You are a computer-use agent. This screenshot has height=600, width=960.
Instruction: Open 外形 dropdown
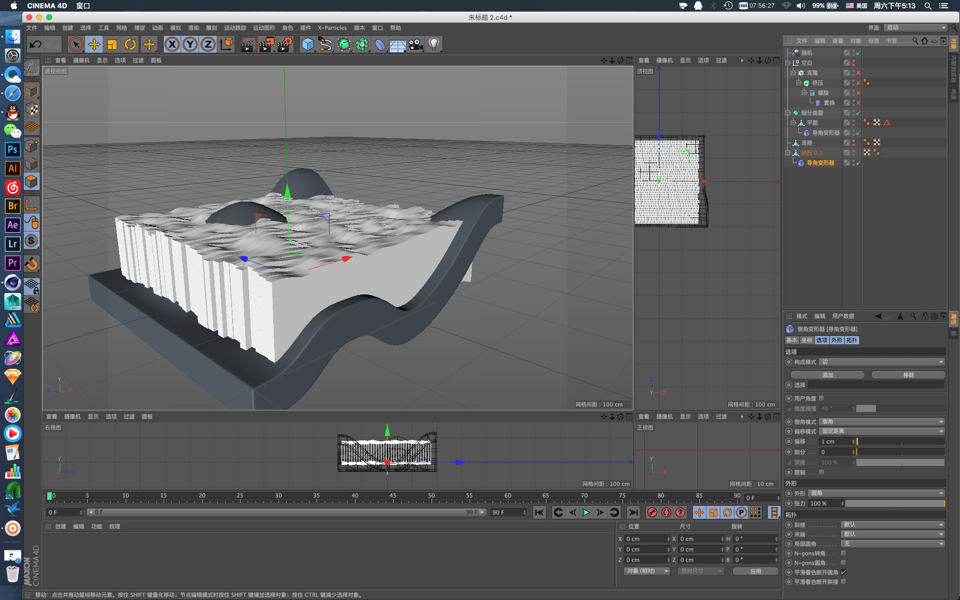pyautogui.click(x=877, y=493)
